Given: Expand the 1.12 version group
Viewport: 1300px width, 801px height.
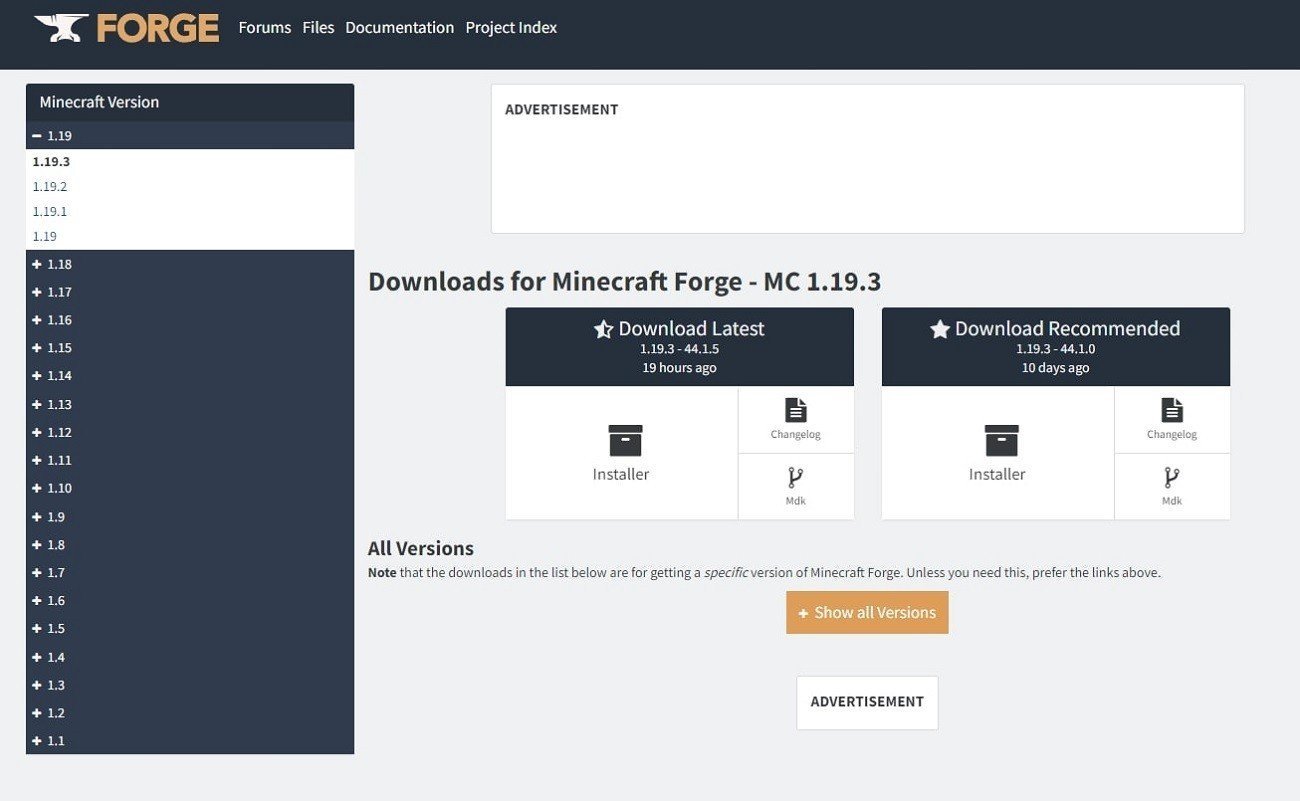Looking at the screenshot, I should 190,432.
